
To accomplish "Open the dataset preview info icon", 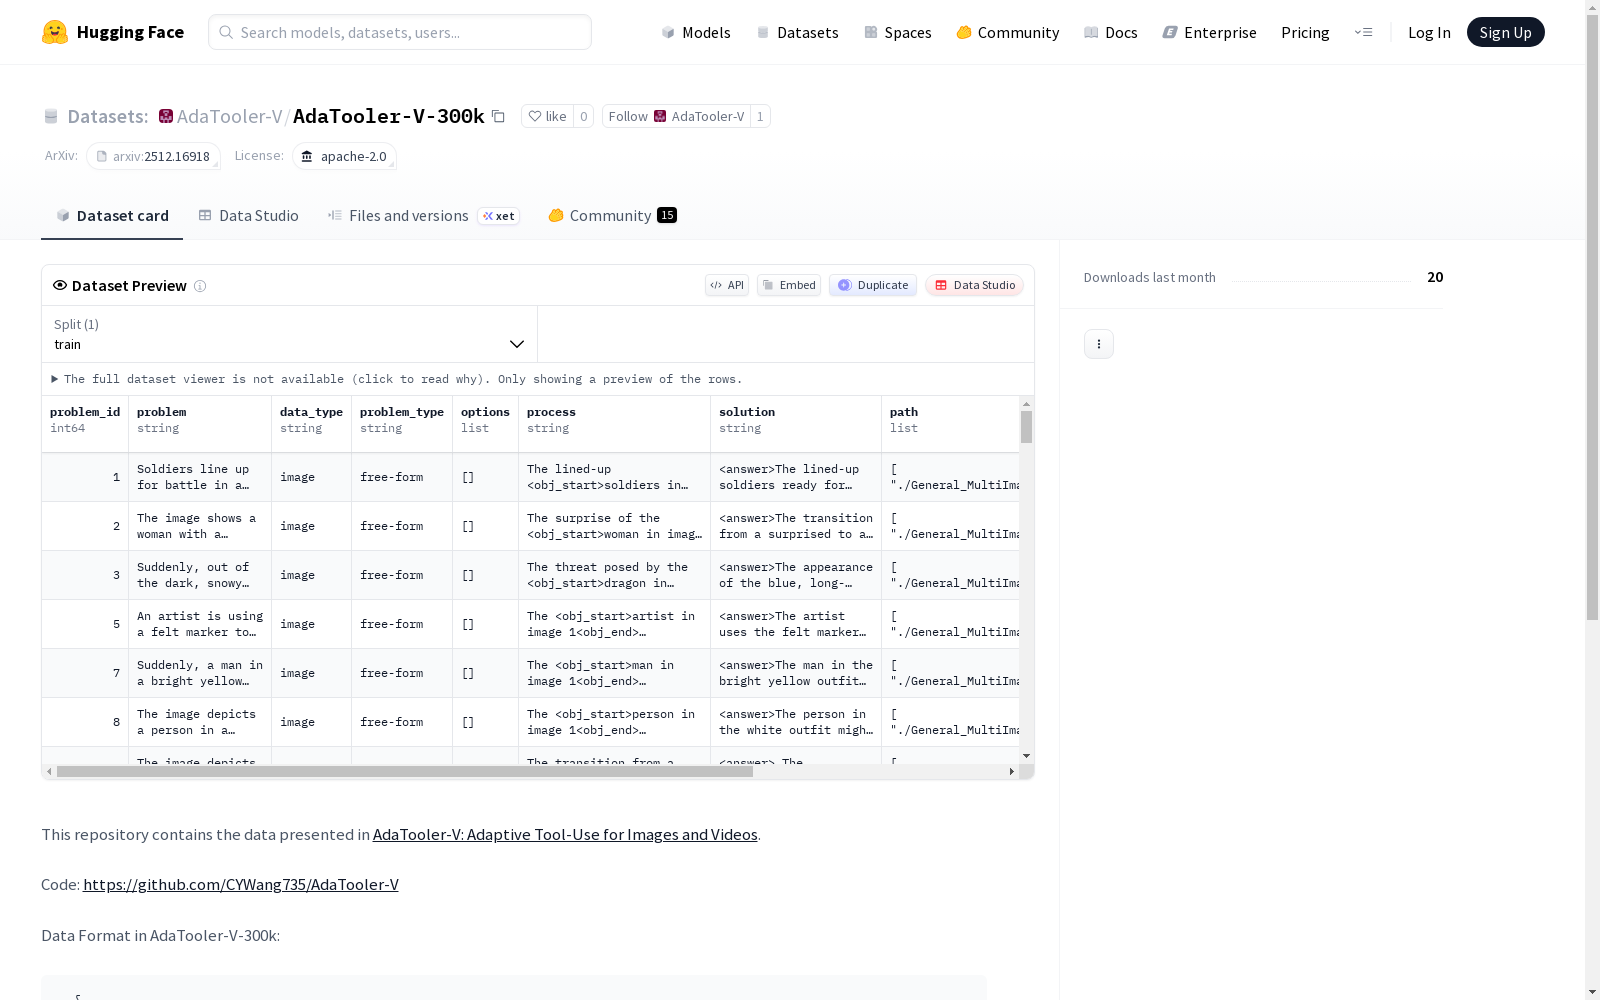I will click(x=200, y=286).
